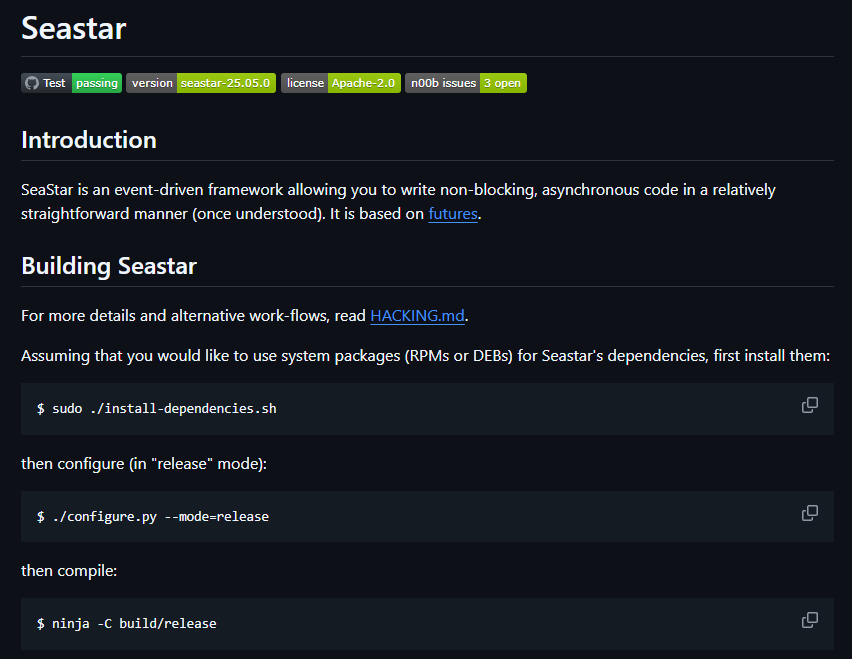Follow the "futures" hyperlink
Viewport: 852px width, 659px height.
click(453, 214)
